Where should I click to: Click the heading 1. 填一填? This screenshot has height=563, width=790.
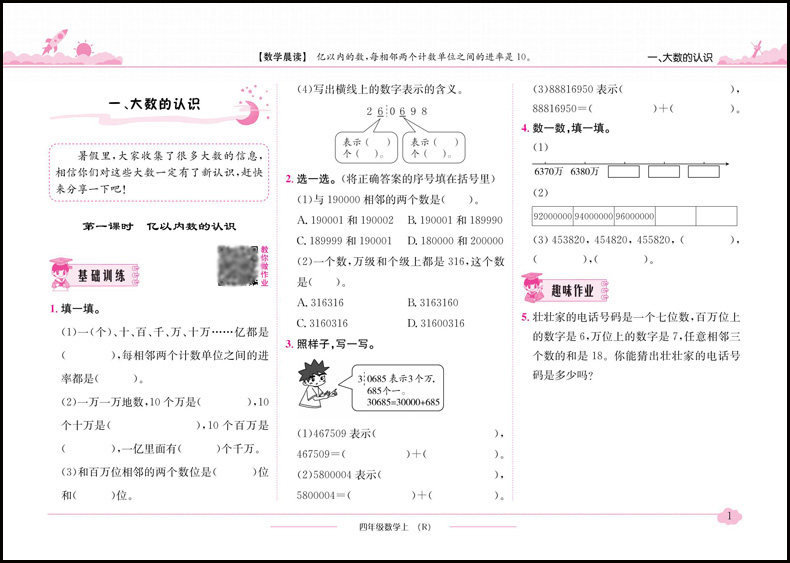(75, 309)
